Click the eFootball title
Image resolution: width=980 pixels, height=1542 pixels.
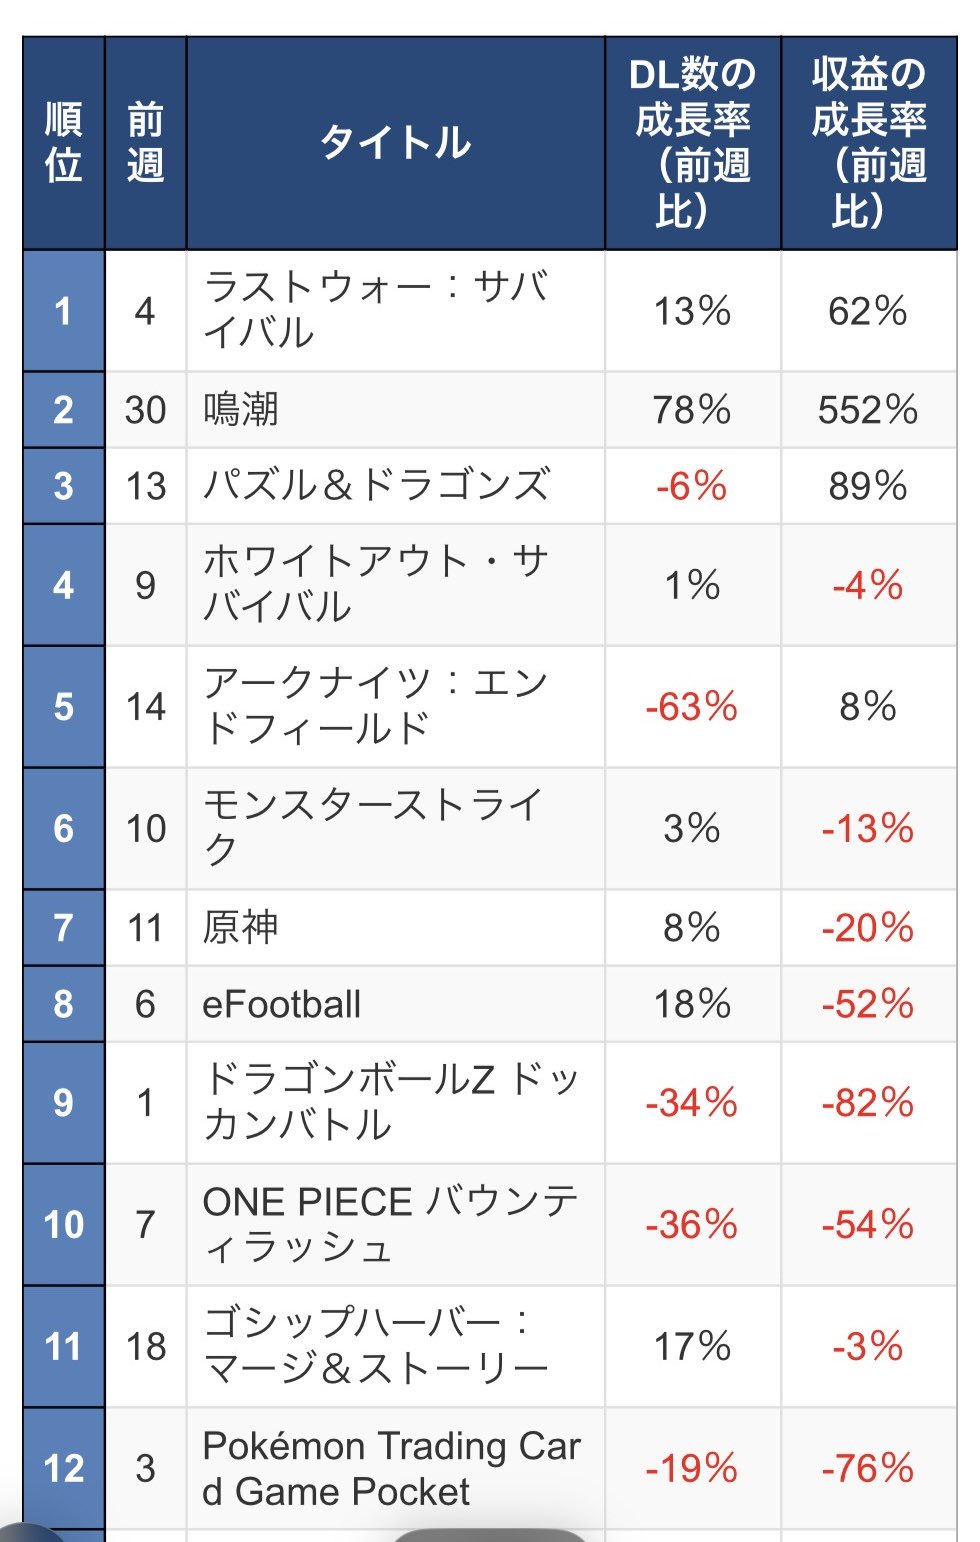282,1004
